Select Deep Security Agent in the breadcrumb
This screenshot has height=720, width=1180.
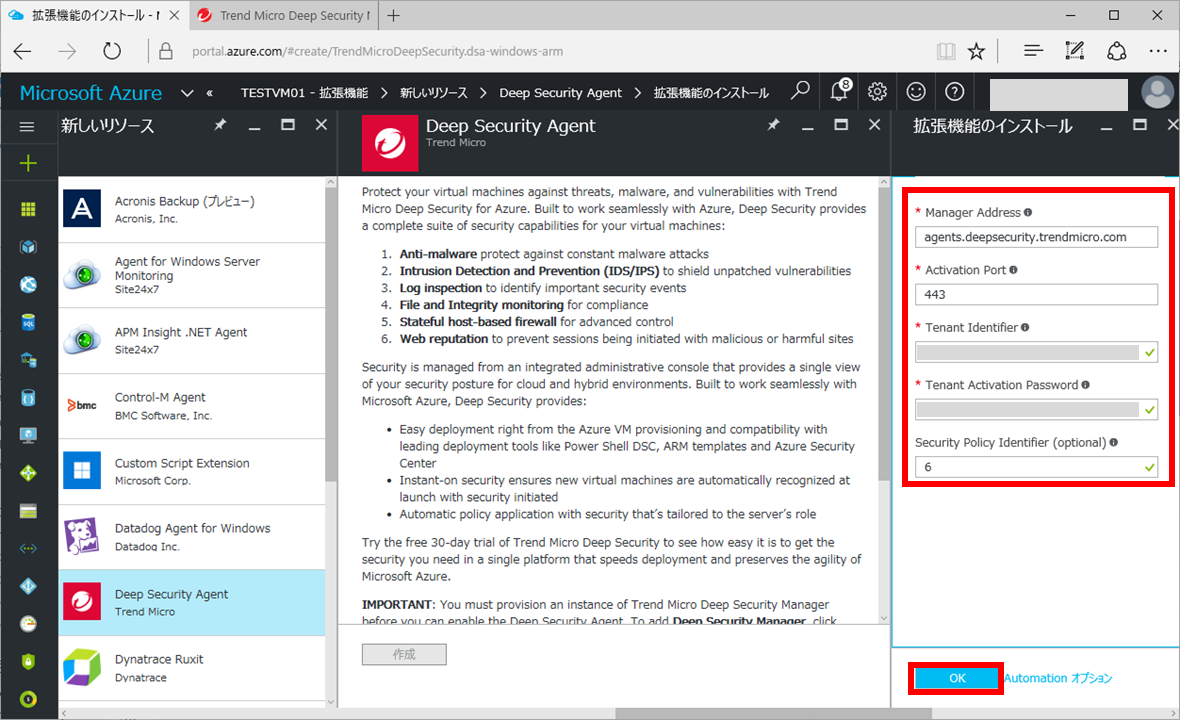[x=560, y=92]
